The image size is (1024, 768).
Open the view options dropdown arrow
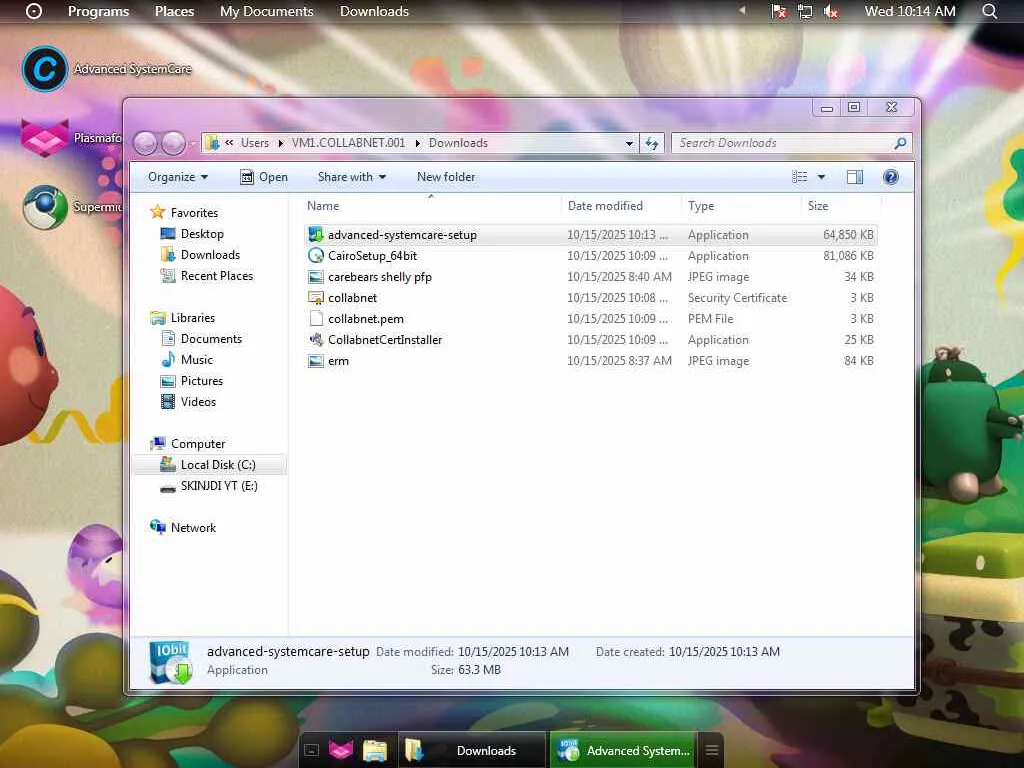coord(822,177)
